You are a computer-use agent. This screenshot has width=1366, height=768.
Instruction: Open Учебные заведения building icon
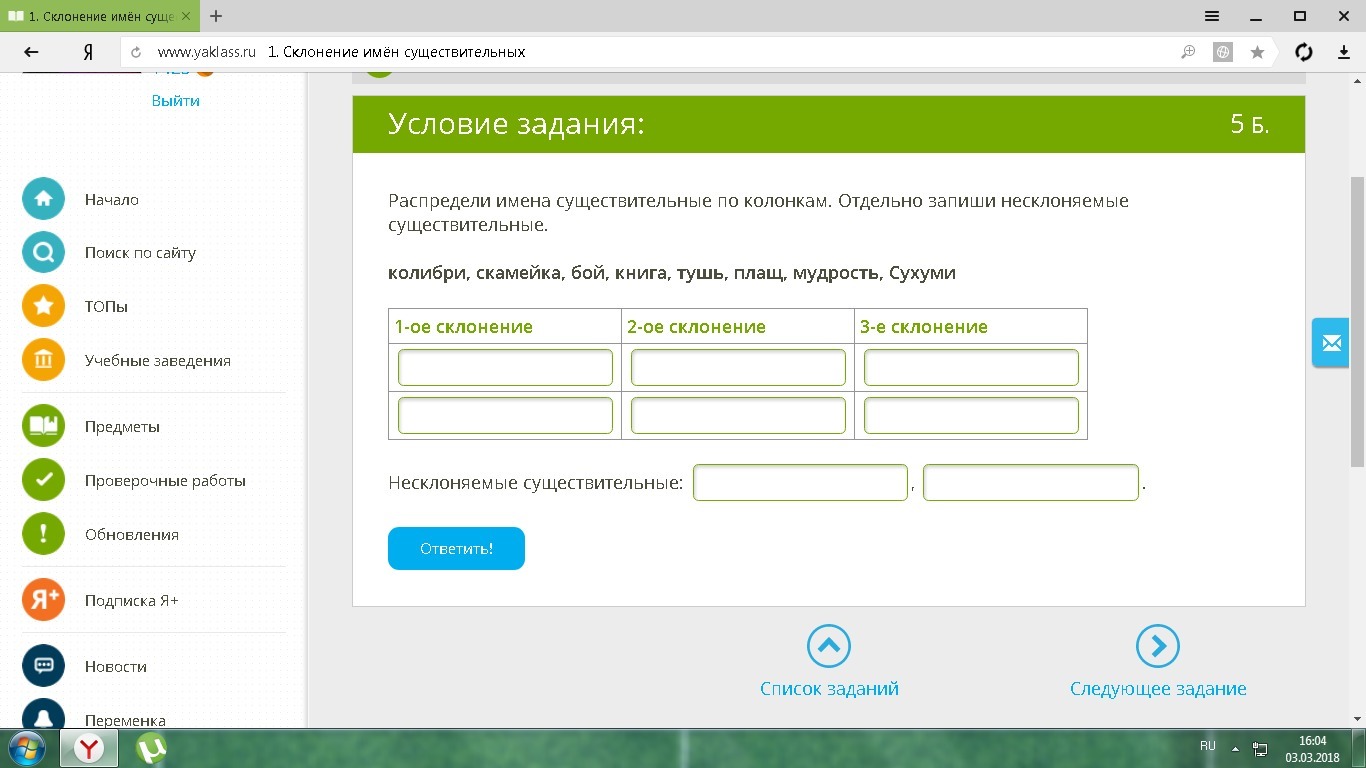[43, 361]
